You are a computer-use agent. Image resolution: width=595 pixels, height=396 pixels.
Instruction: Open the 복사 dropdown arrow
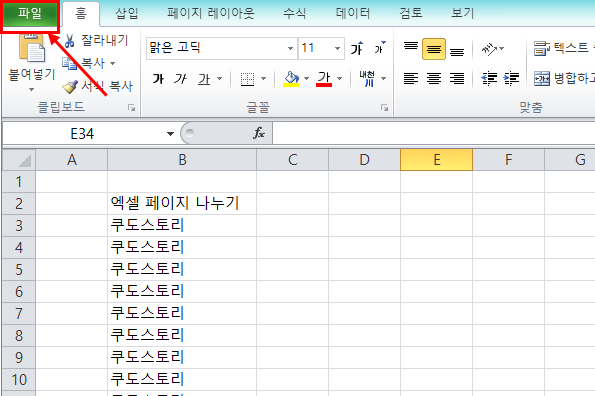113,63
